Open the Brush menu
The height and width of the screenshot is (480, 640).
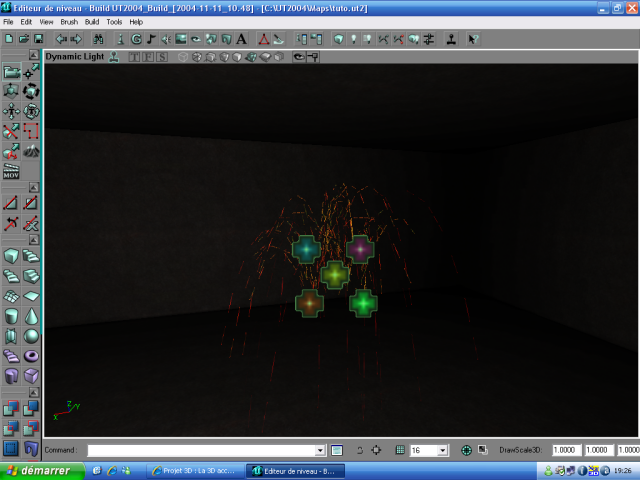(x=69, y=21)
